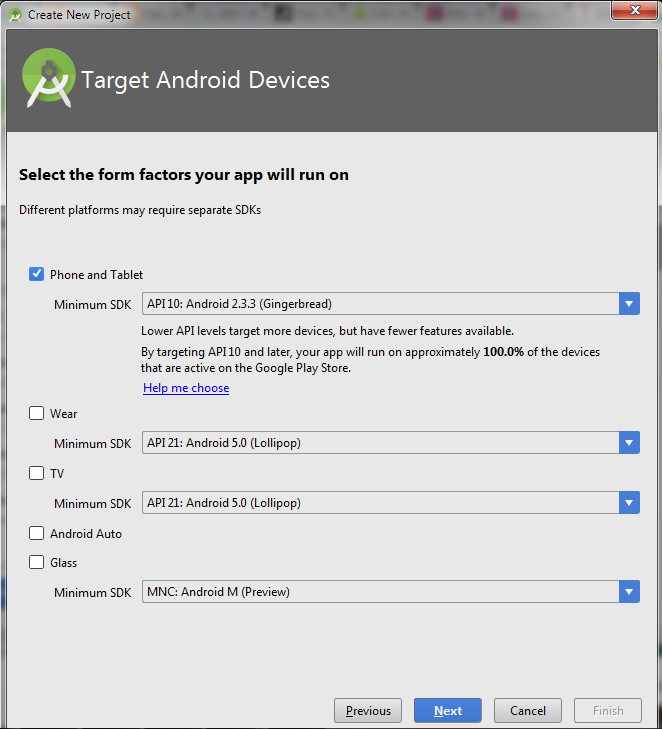The width and height of the screenshot is (662, 729).
Task: Tick the TV checkbox
Action: click(x=37, y=473)
